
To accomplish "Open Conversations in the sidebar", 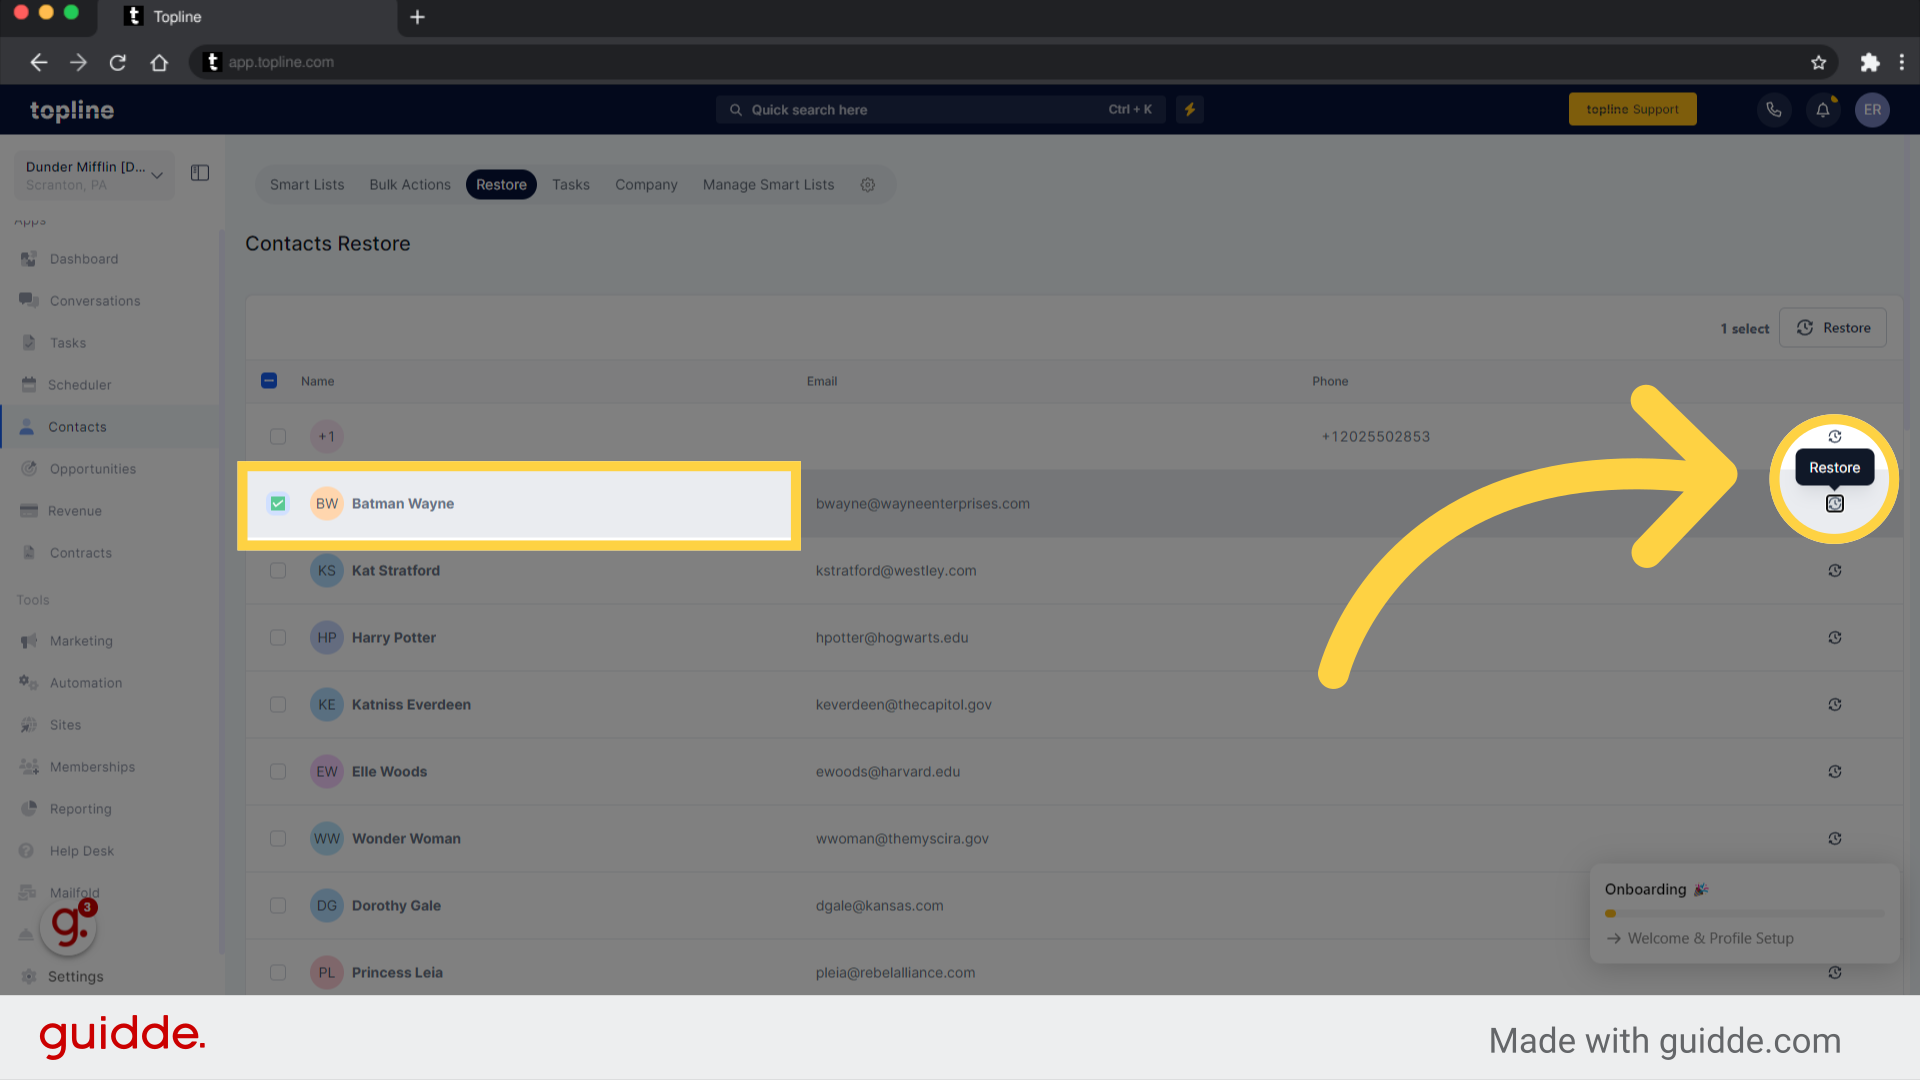I will (95, 301).
